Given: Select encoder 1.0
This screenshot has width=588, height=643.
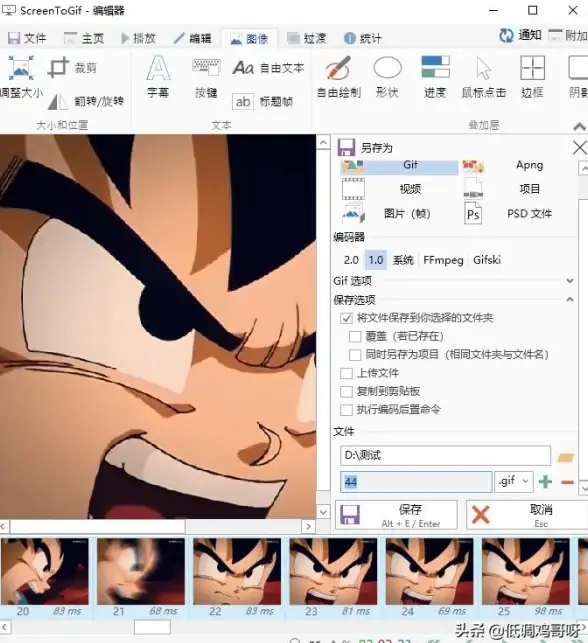Looking at the screenshot, I should (x=376, y=260).
